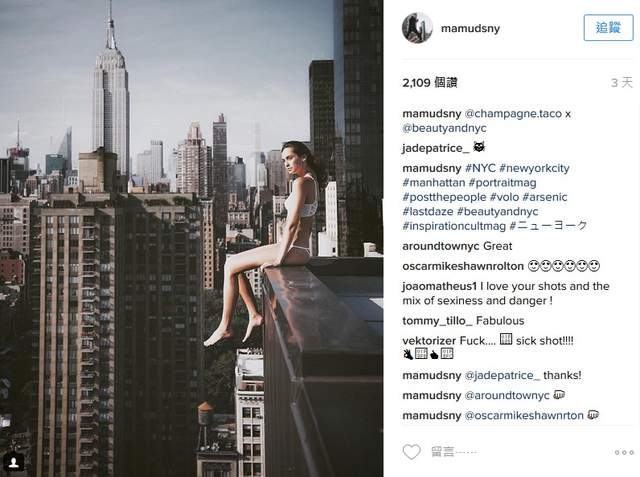Open the #NYC hashtag

point(480,168)
